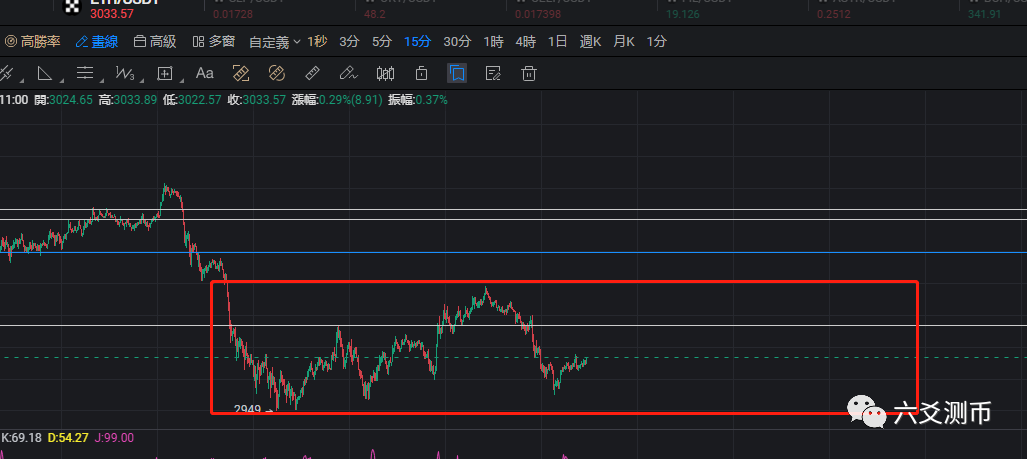Click the K:69.18 indicator value
This screenshot has height=459, width=1027.
pyautogui.click(x=20, y=437)
